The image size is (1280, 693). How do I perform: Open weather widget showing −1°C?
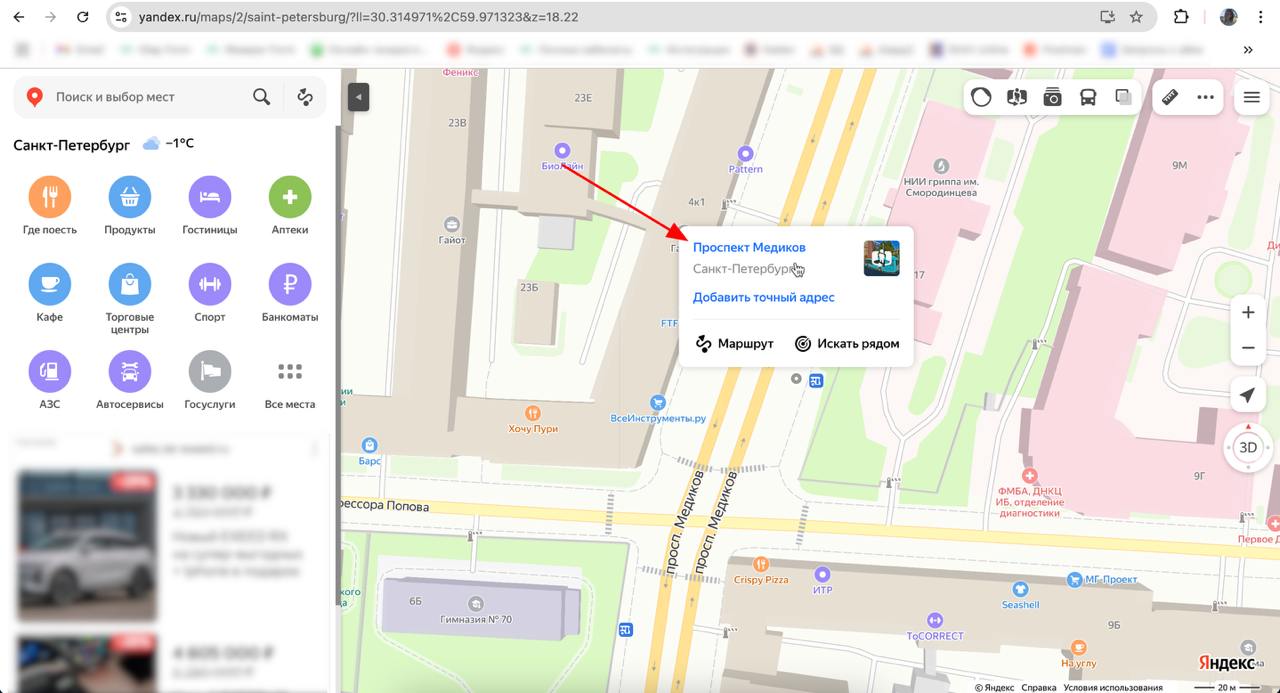click(168, 144)
